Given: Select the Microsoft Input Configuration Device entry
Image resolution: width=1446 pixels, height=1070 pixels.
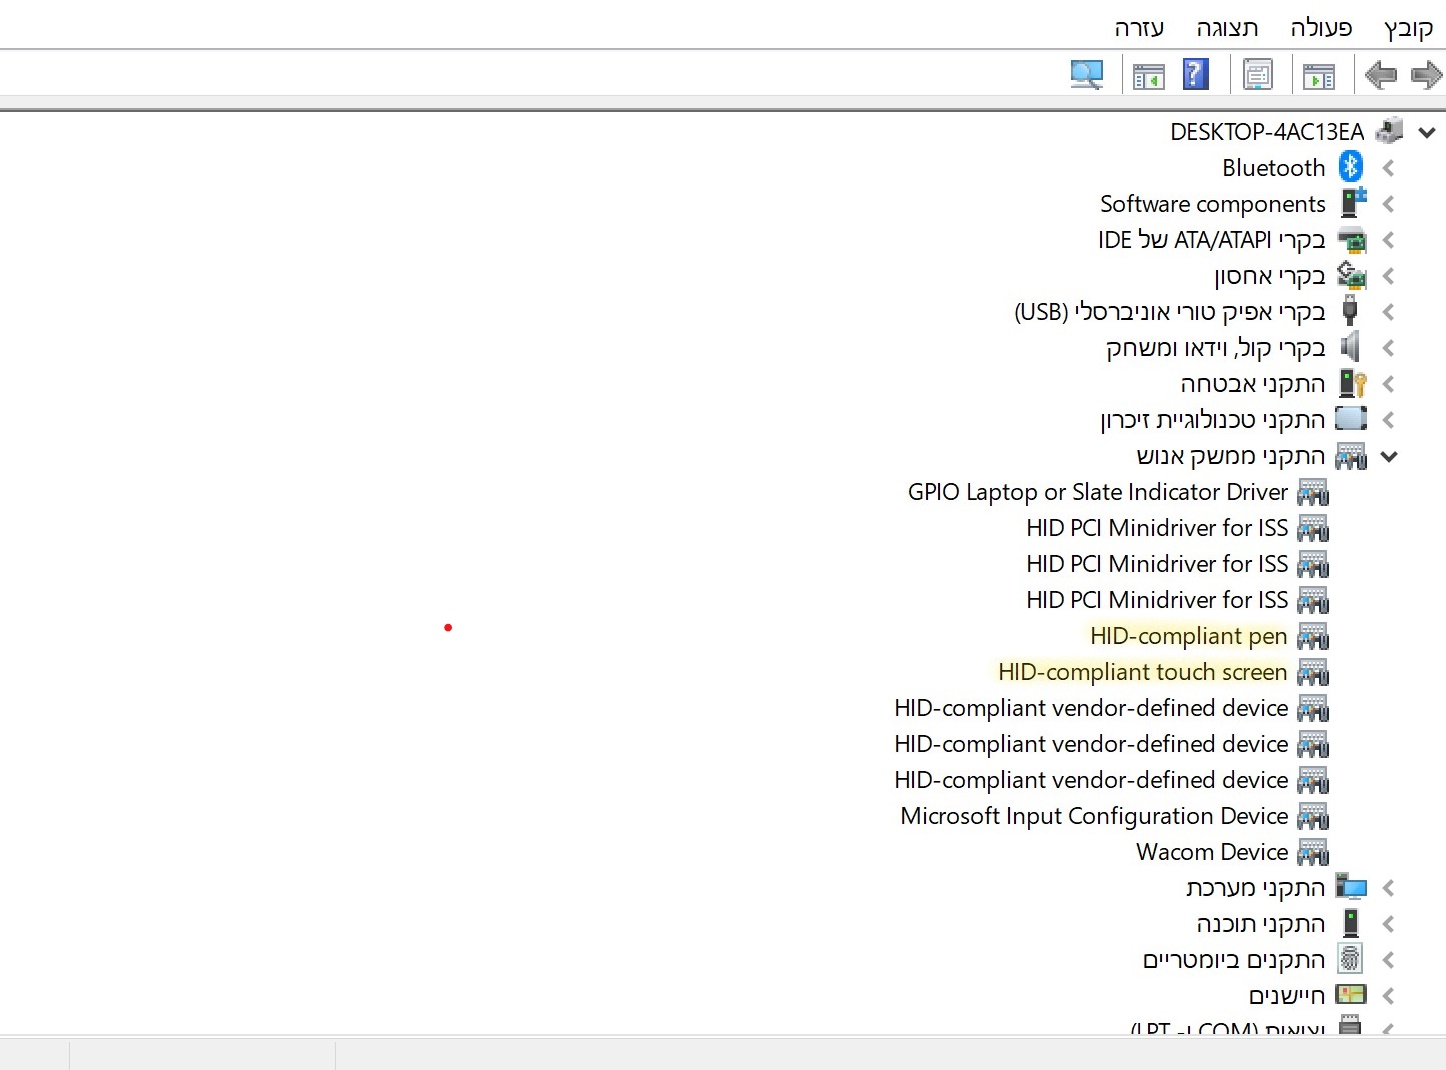Looking at the screenshot, I should click(1094, 816).
